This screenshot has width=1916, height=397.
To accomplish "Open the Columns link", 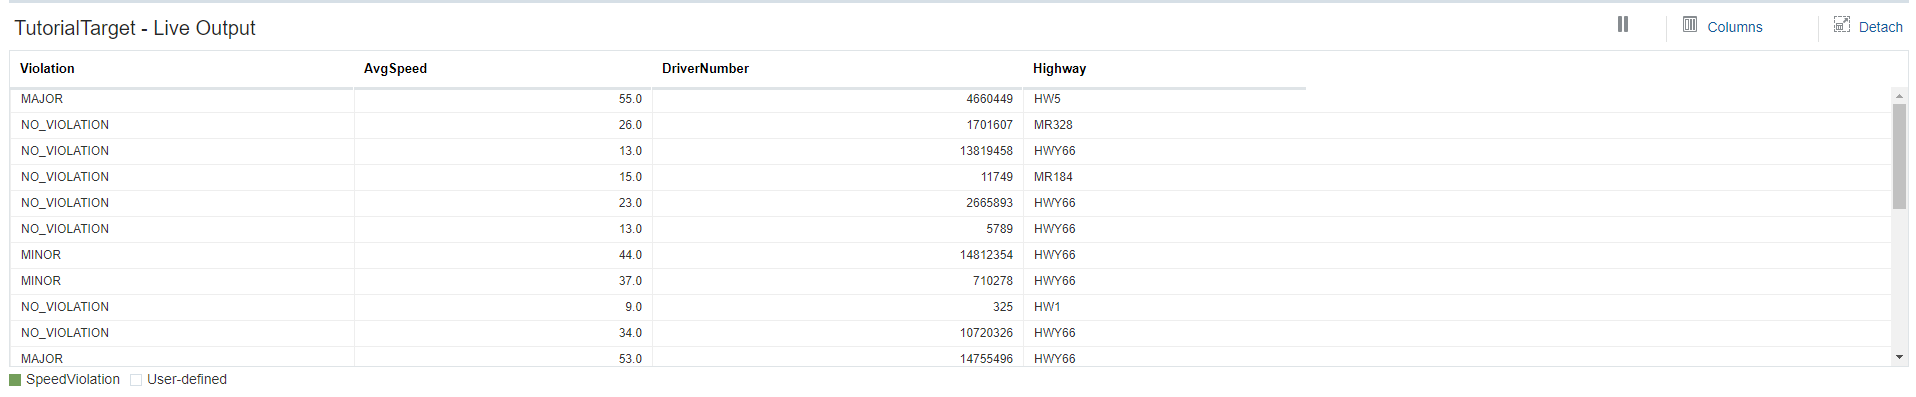I will [x=1734, y=27].
